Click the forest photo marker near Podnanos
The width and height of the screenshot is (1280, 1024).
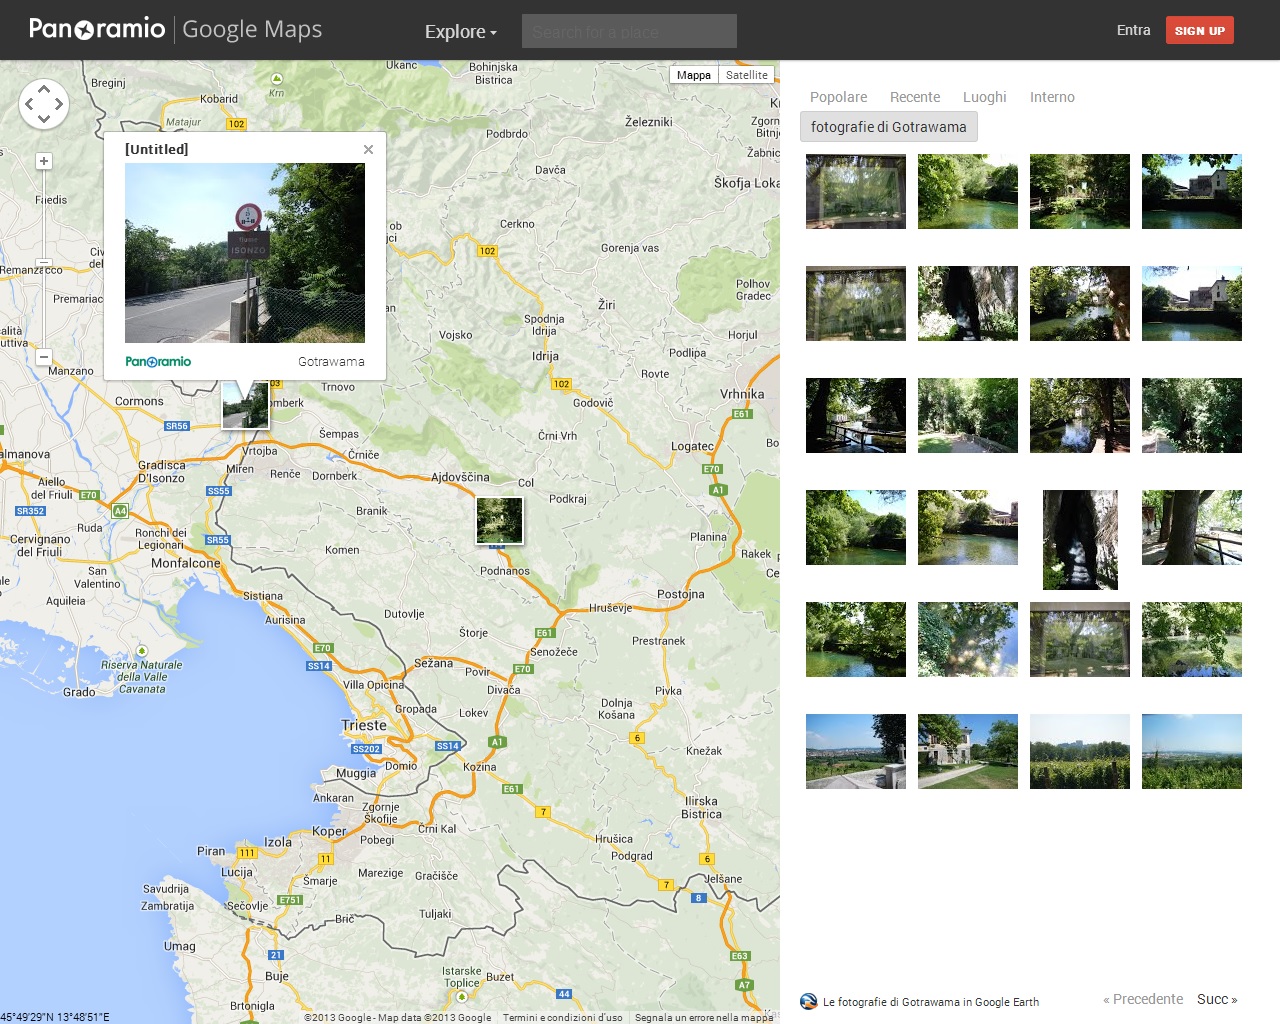[x=499, y=521]
